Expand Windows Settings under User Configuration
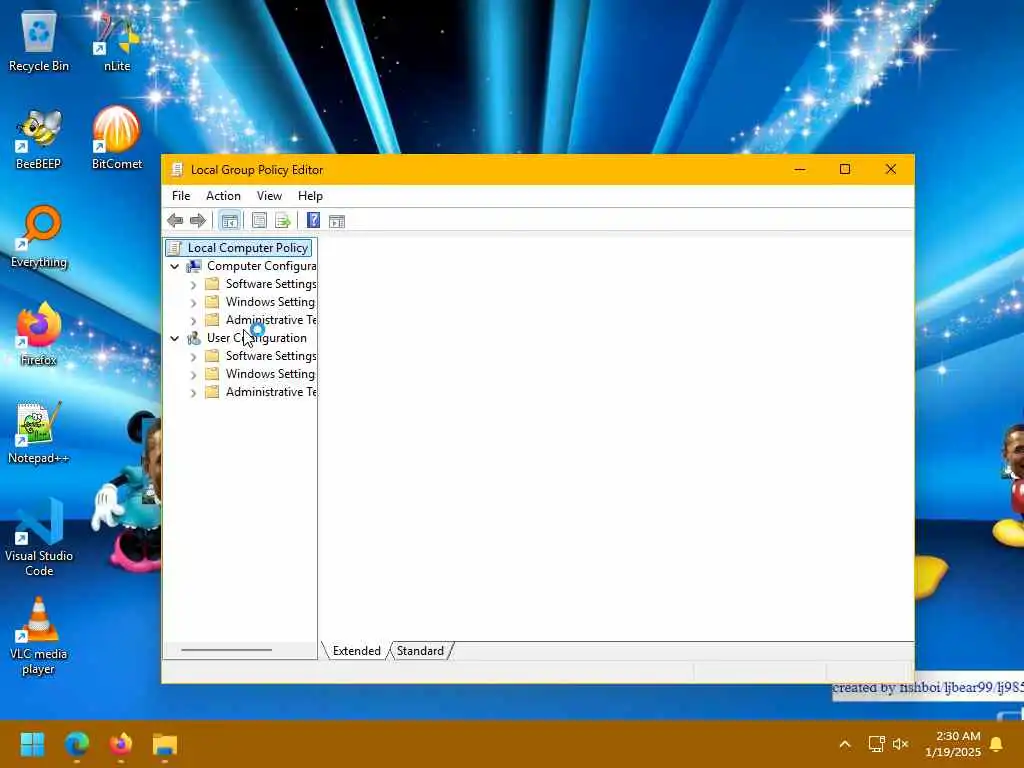The width and height of the screenshot is (1024, 768). [x=193, y=374]
